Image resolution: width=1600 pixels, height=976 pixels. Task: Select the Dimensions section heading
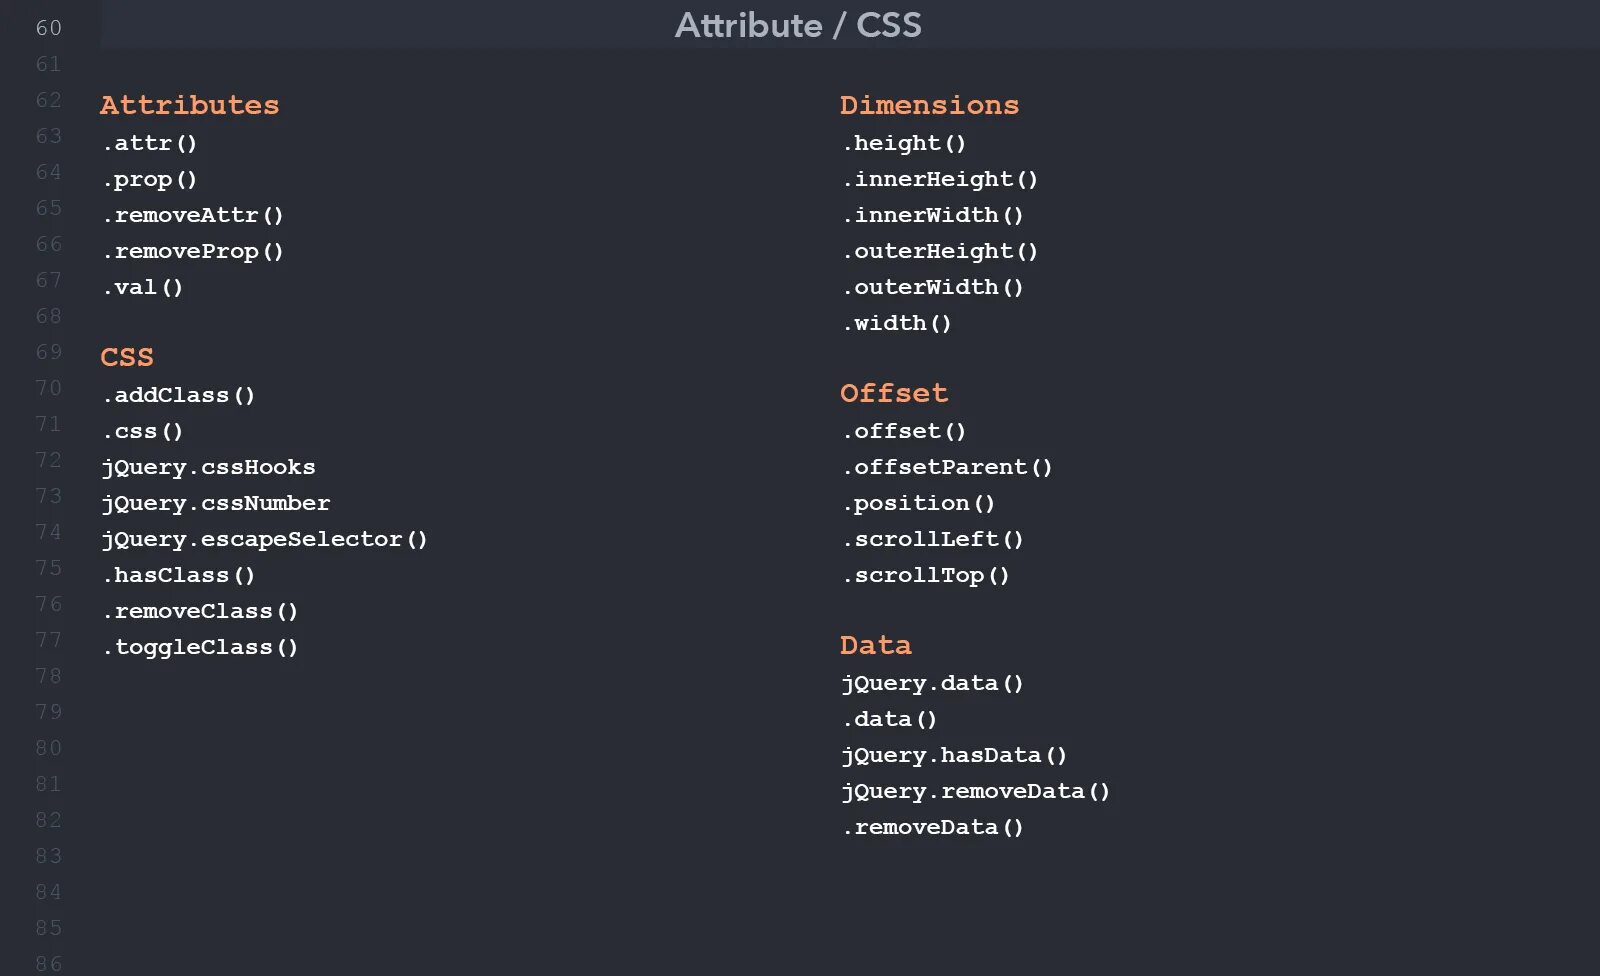pos(929,105)
